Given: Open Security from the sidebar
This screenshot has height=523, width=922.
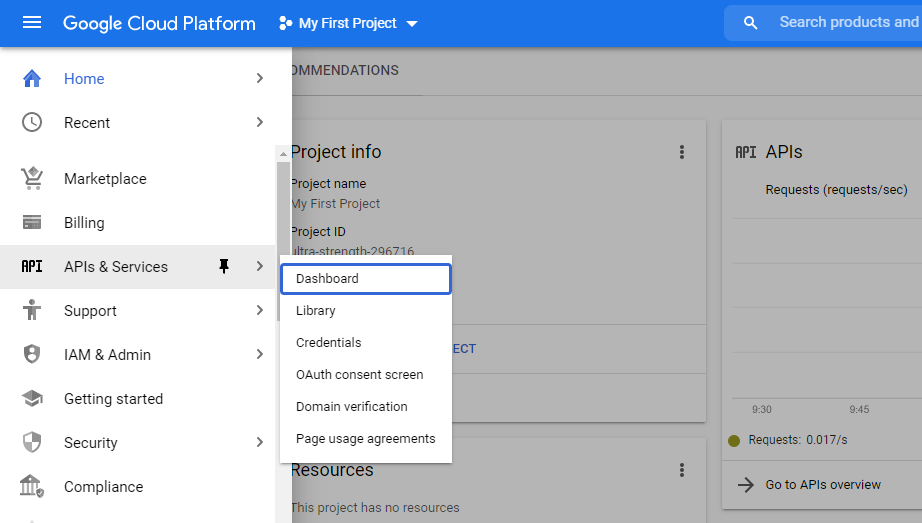Looking at the screenshot, I should (x=91, y=443).
